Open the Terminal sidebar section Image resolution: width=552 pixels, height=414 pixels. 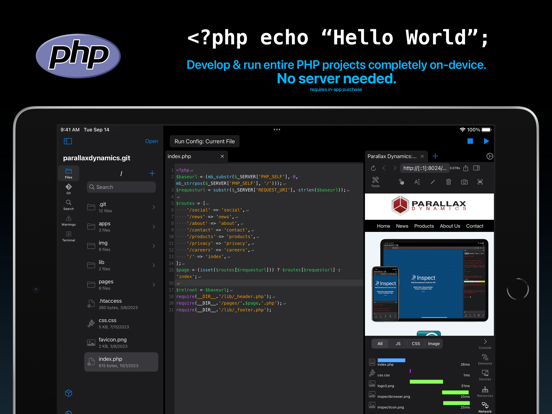[x=68, y=236]
